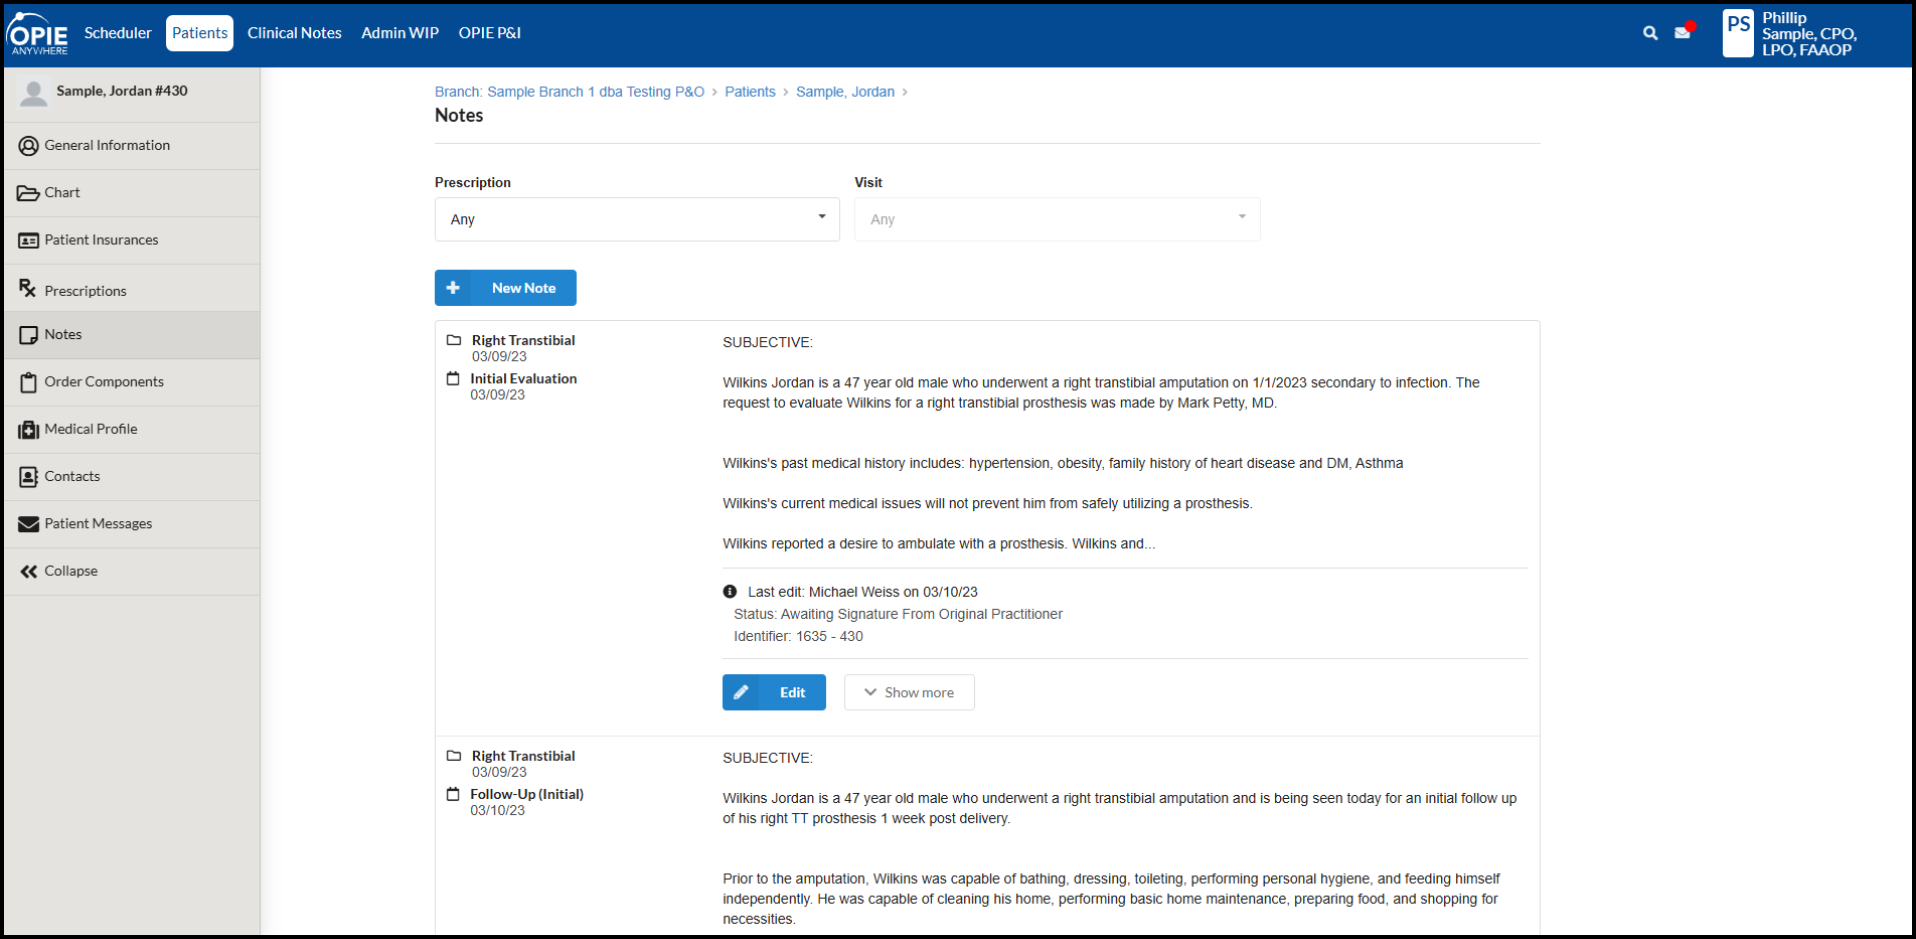1916x939 pixels.
Task: Follow the Patients breadcrumb link
Action: [750, 92]
